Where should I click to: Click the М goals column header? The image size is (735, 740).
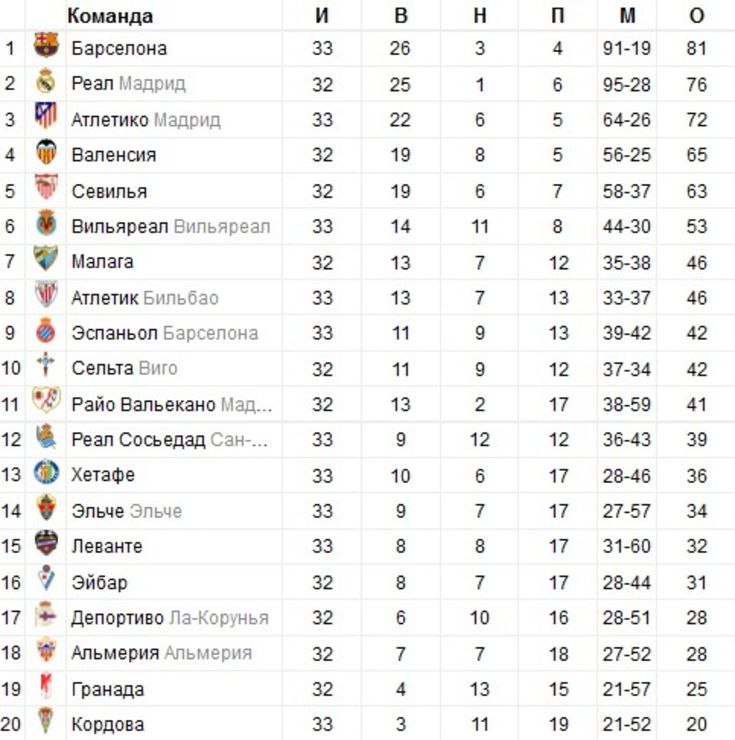(x=627, y=16)
